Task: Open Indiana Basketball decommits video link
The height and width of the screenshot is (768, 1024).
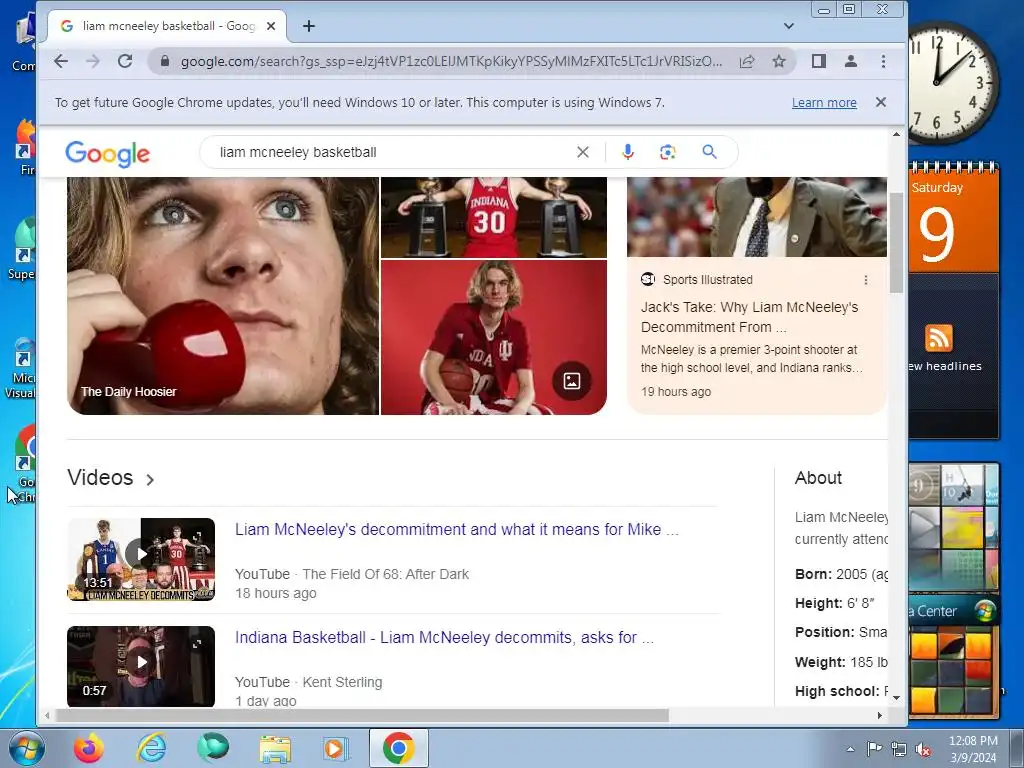Action: coord(444,637)
